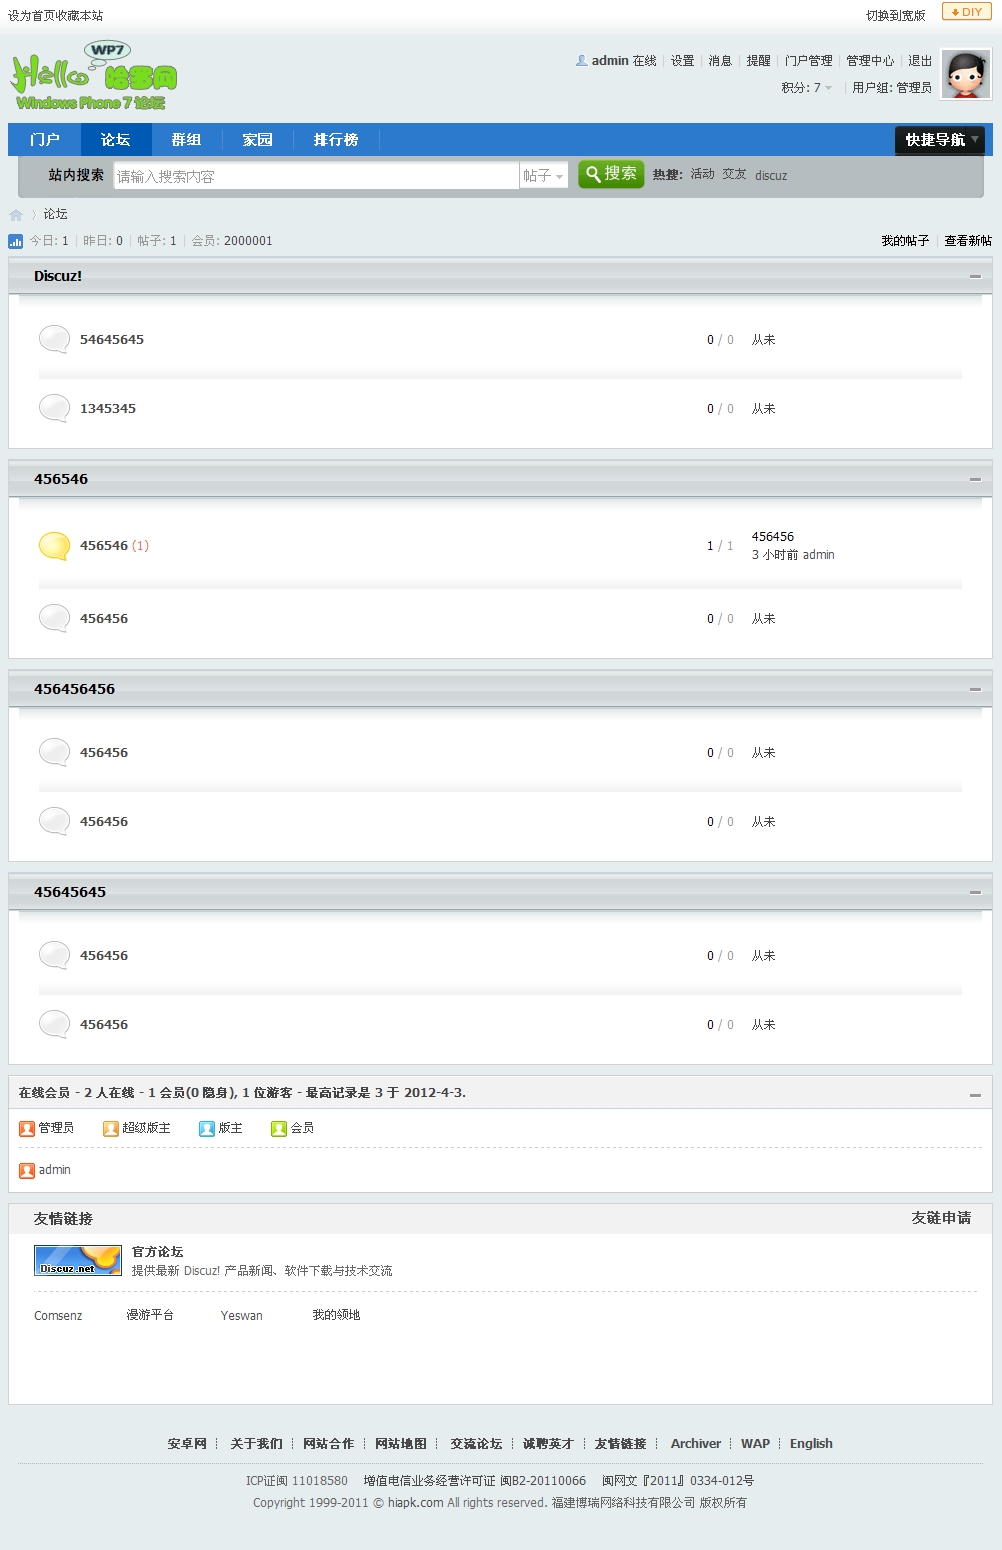Viewport: 1002px width, 1550px height.
Task: Click the green 搜索 search button
Action: pos(611,174)
